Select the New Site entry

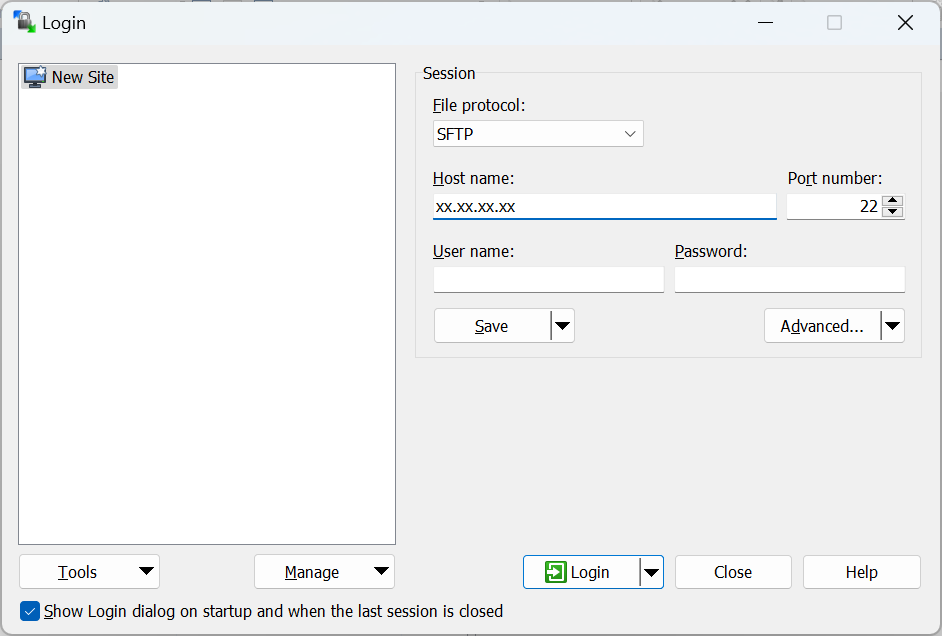[69, 77]
